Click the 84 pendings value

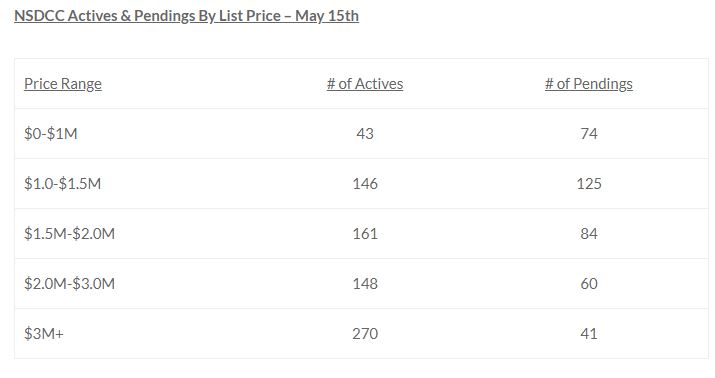click(589, 233)
